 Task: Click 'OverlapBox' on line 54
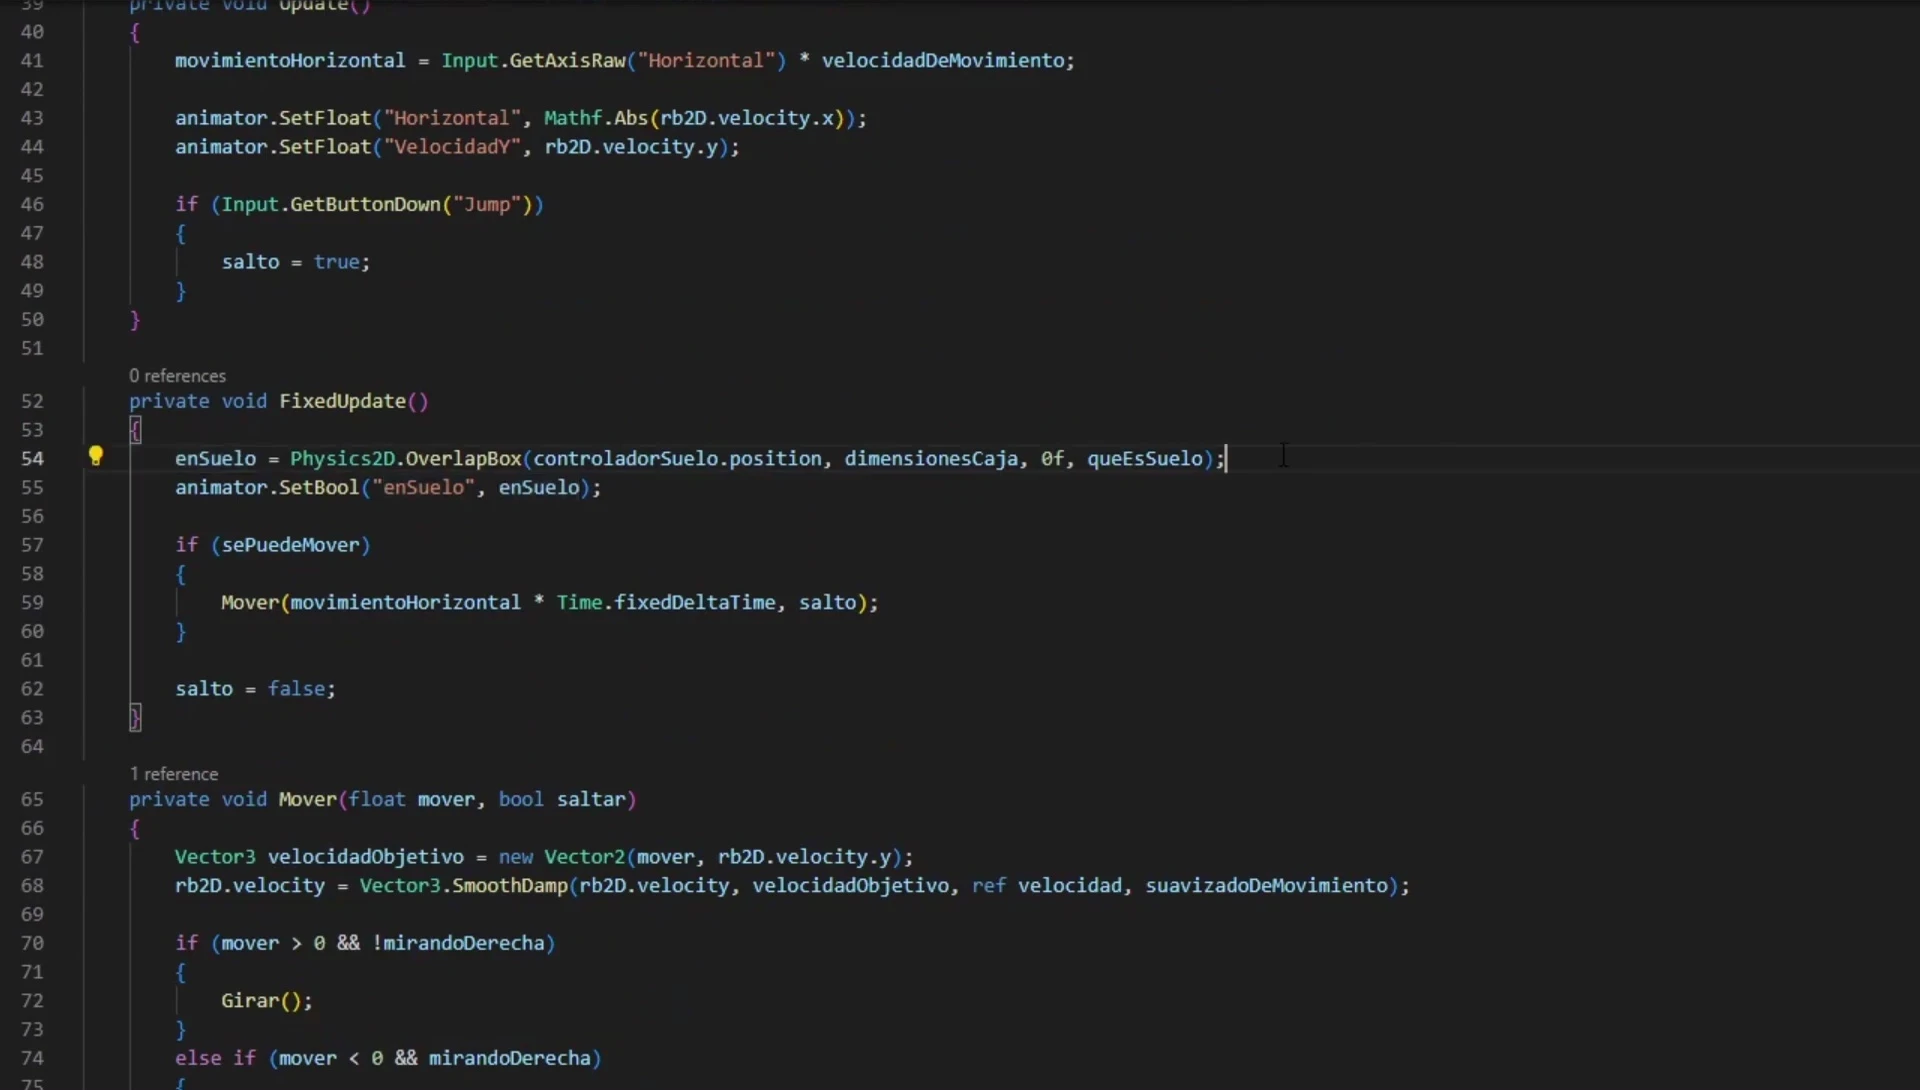pos(463,458)
